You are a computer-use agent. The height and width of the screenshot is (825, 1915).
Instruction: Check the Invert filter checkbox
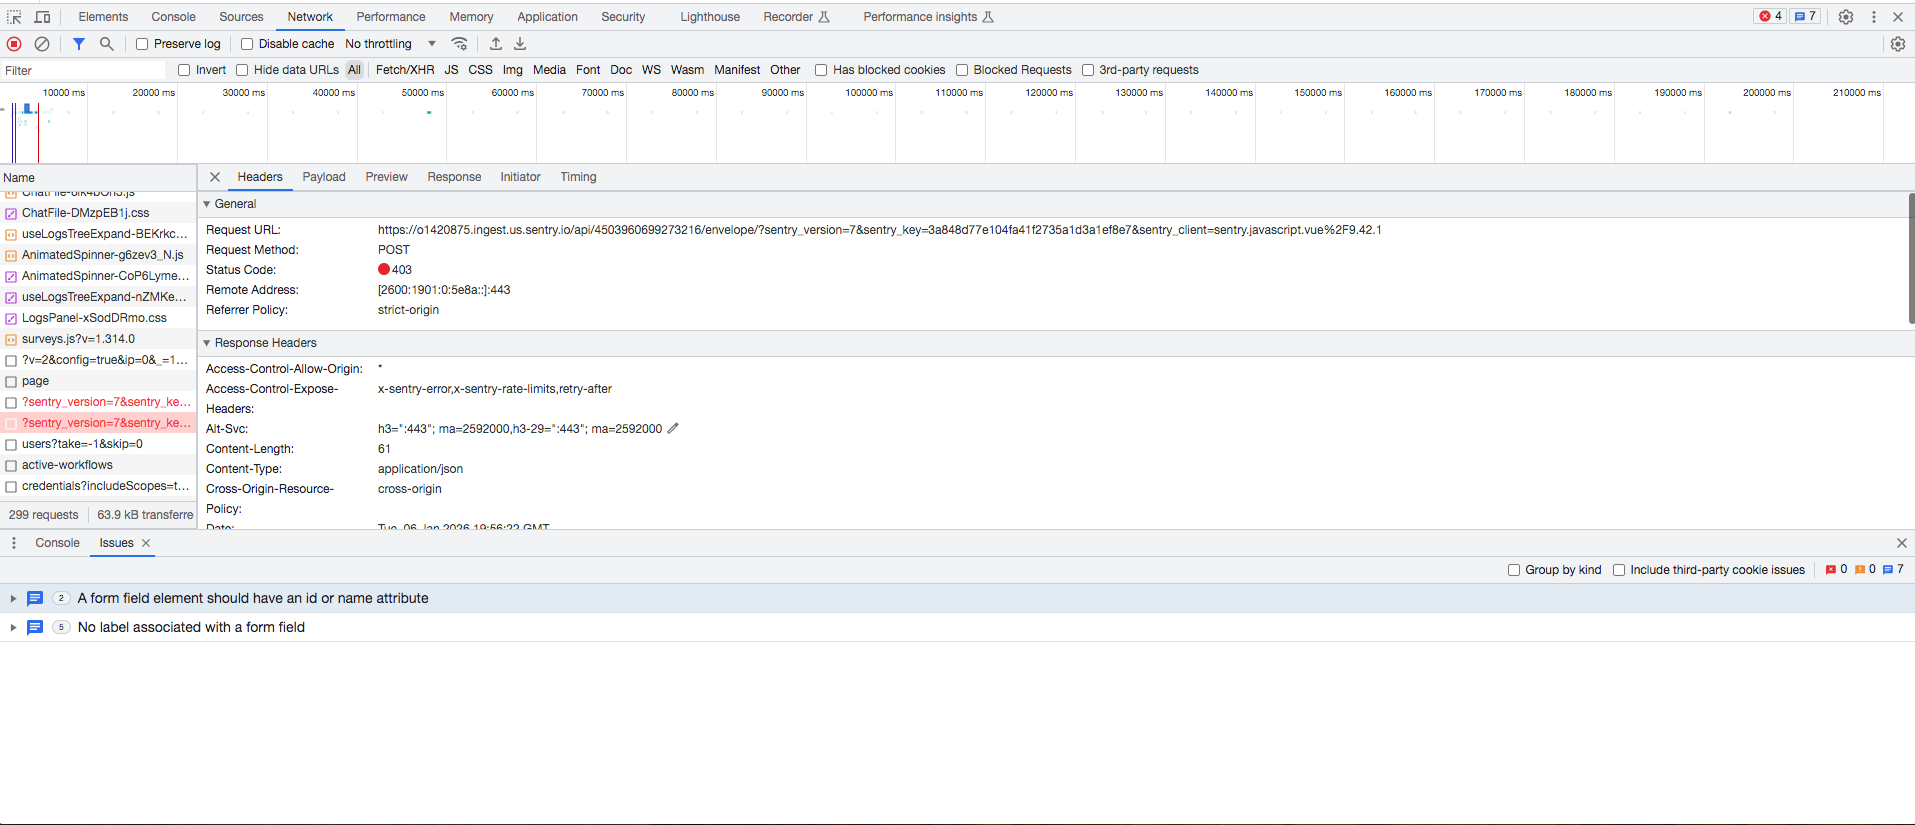(184, 70)
